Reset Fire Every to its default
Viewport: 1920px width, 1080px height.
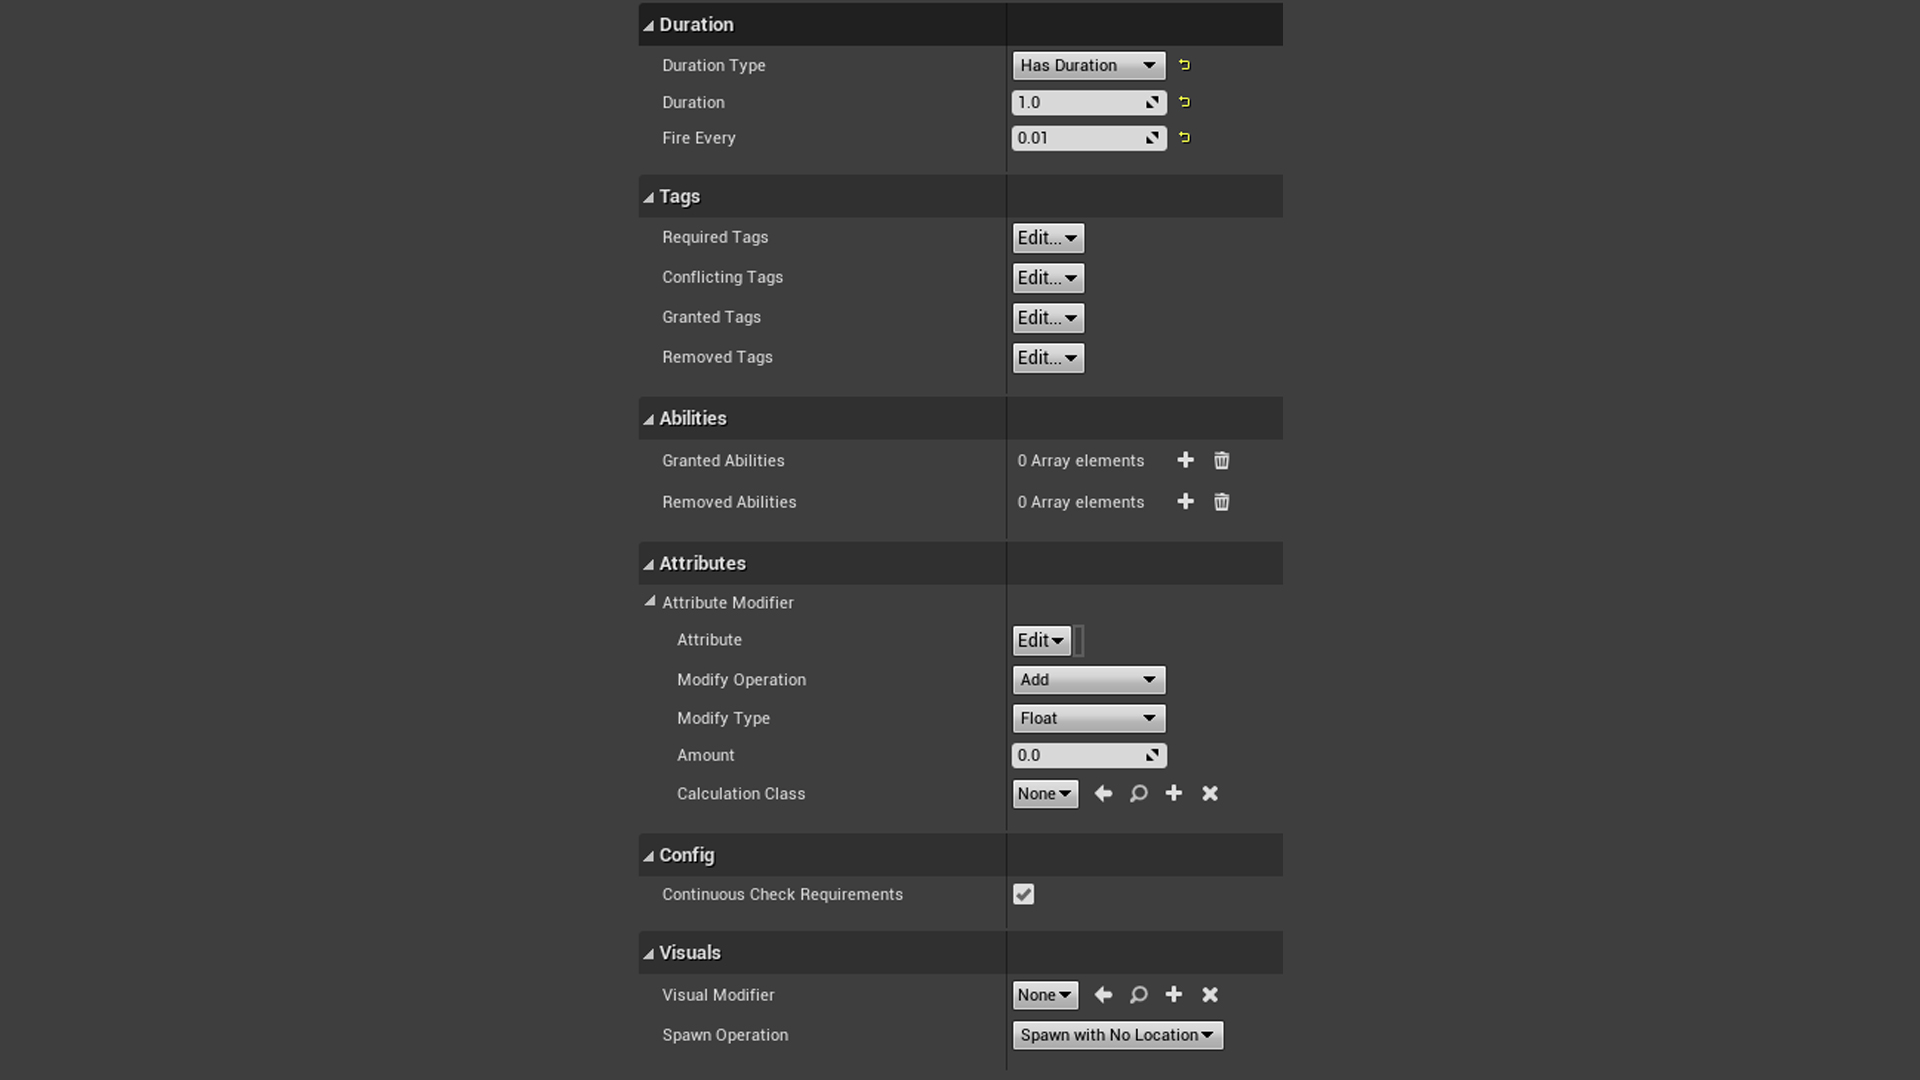[1184, 138]
